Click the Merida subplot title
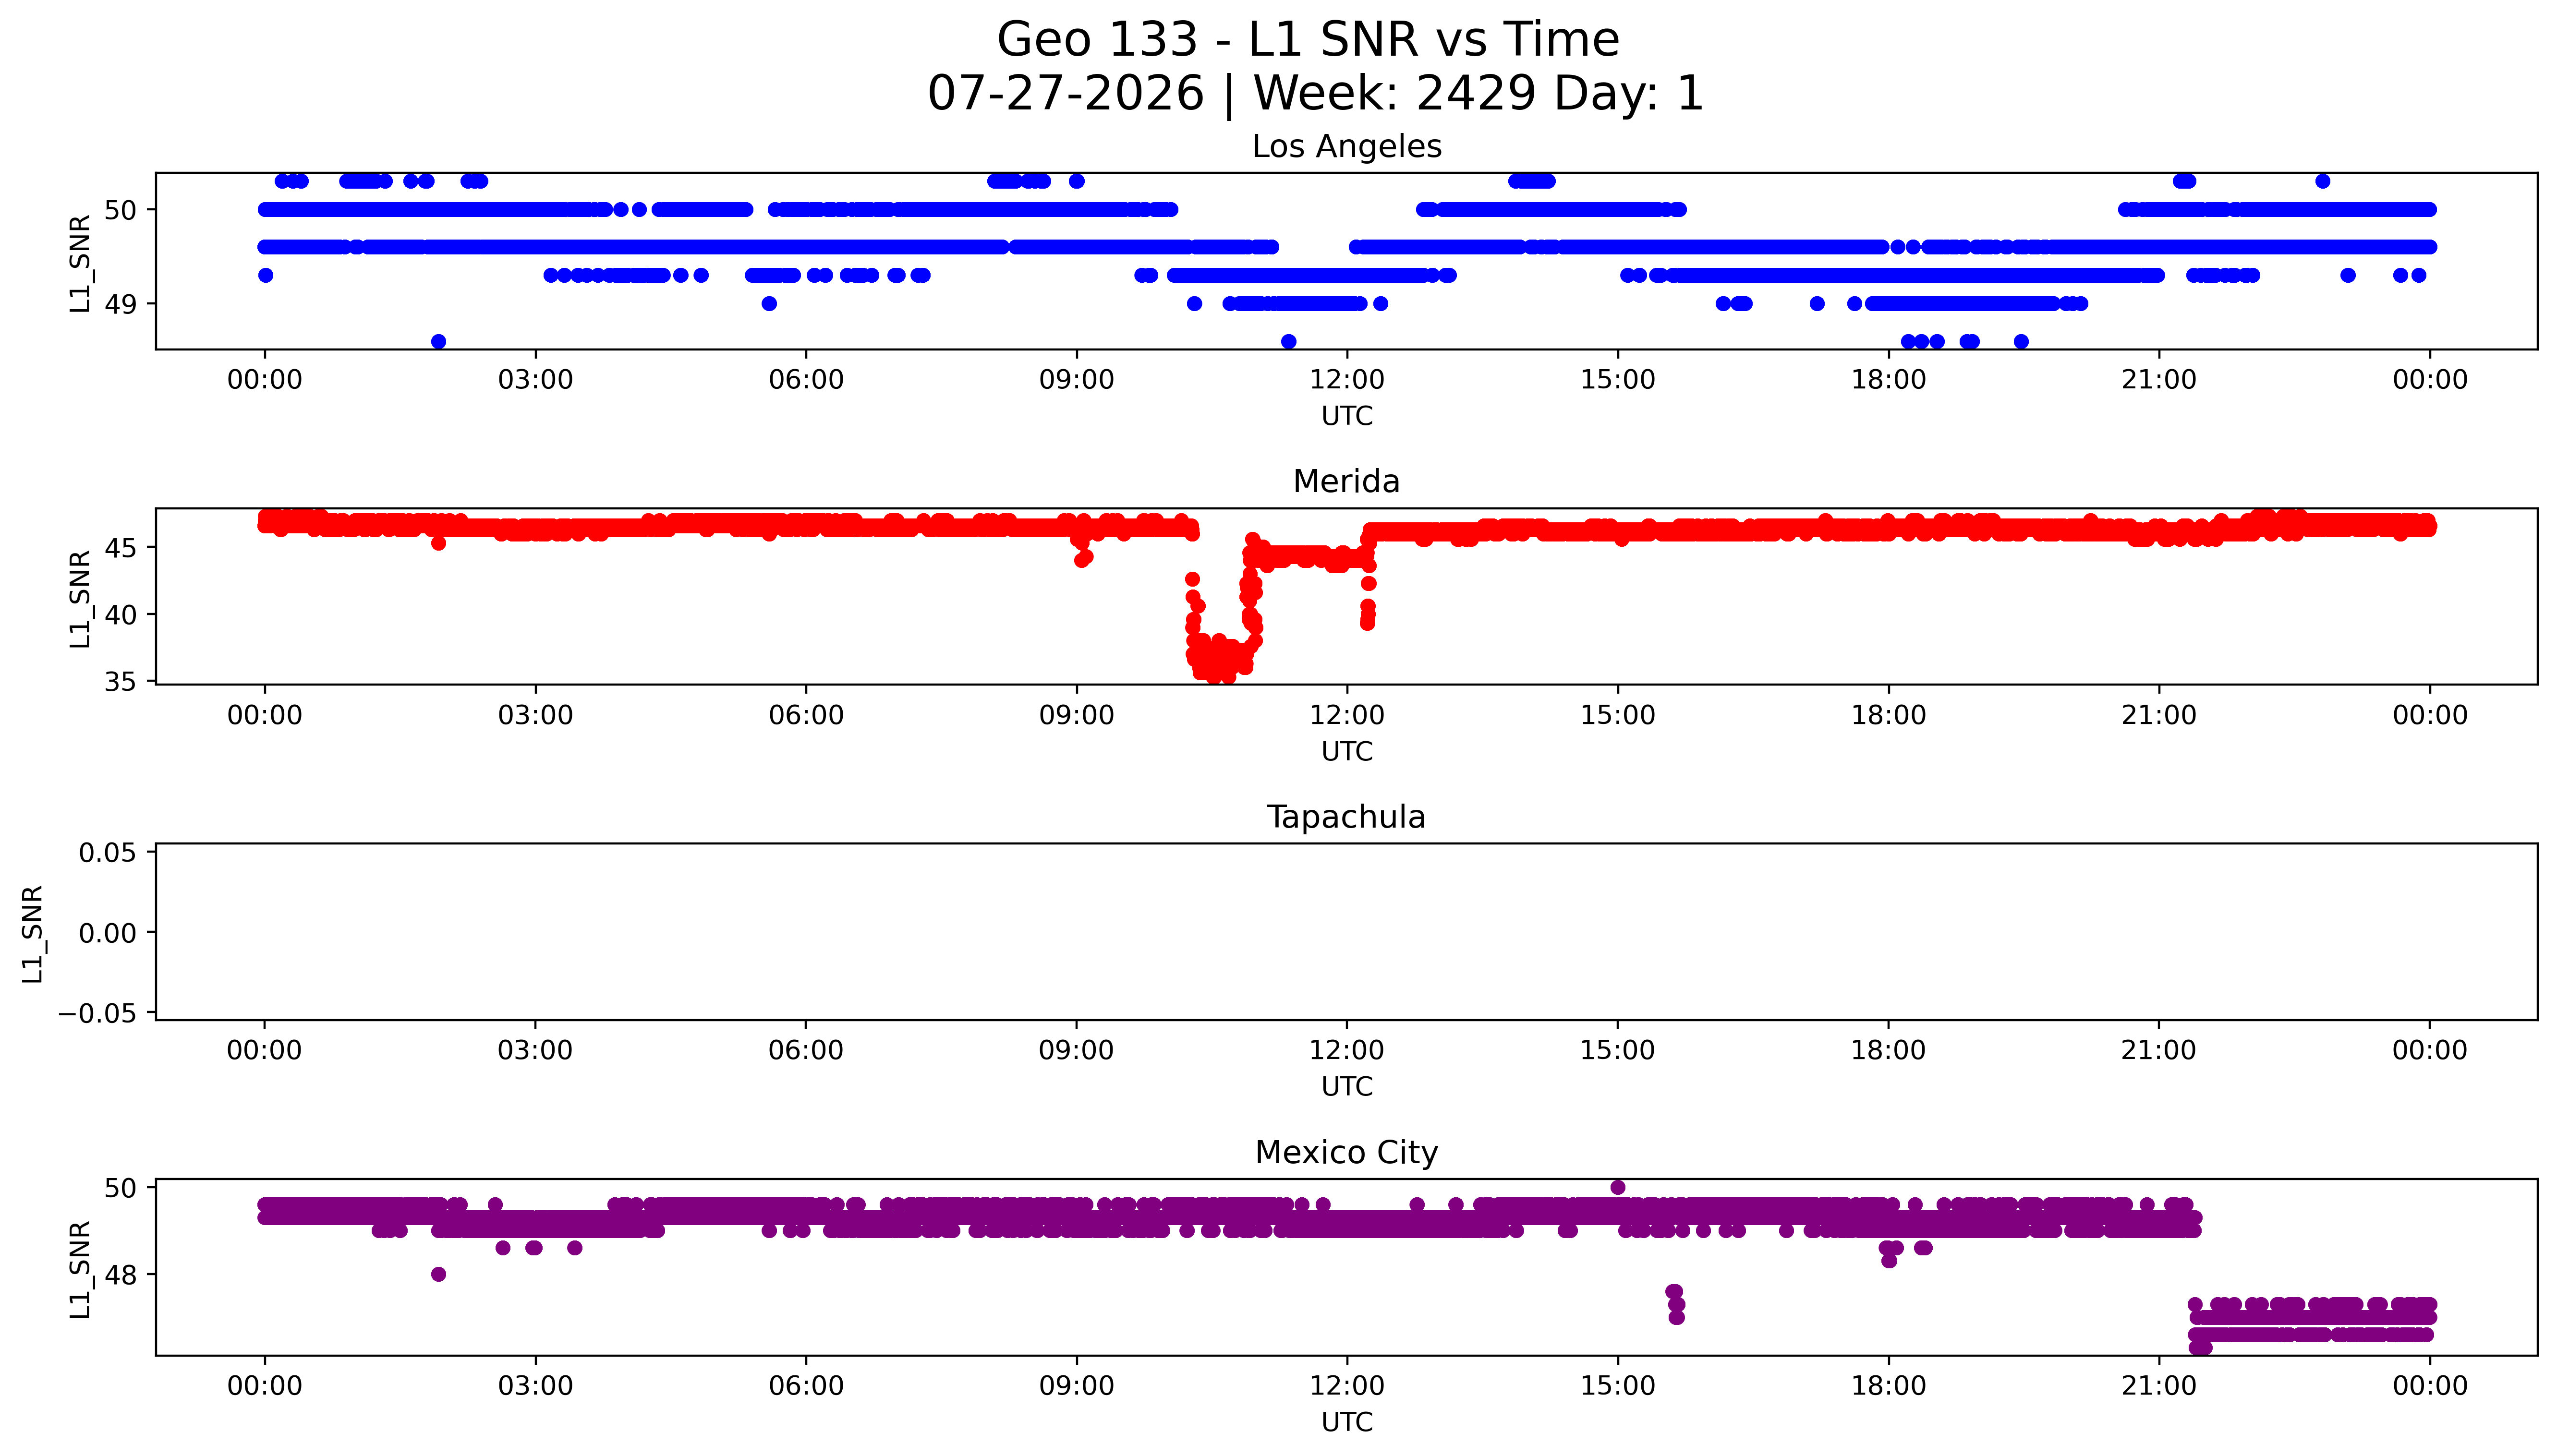This screenshot has height=1456, width=2557. pos(1346,482)
